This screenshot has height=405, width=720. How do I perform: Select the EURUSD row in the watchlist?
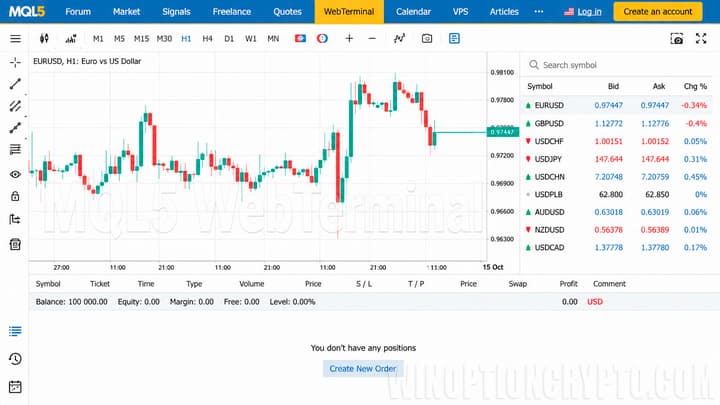pyautogui.click(x=617, y=105)
